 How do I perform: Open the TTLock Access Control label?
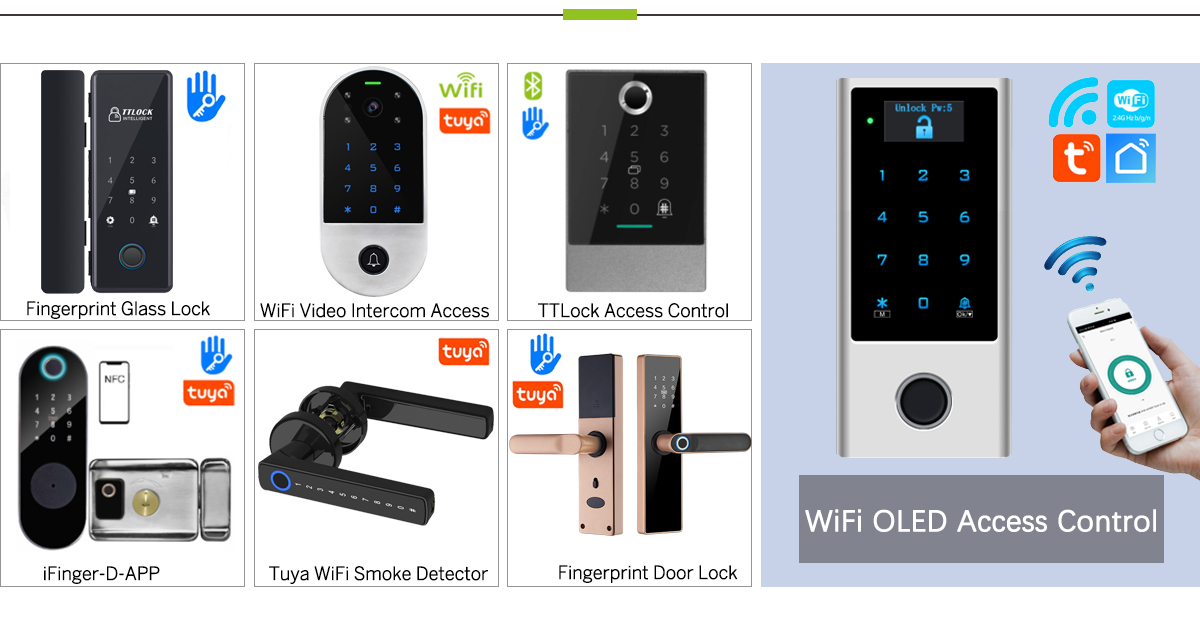coord(633,310)
